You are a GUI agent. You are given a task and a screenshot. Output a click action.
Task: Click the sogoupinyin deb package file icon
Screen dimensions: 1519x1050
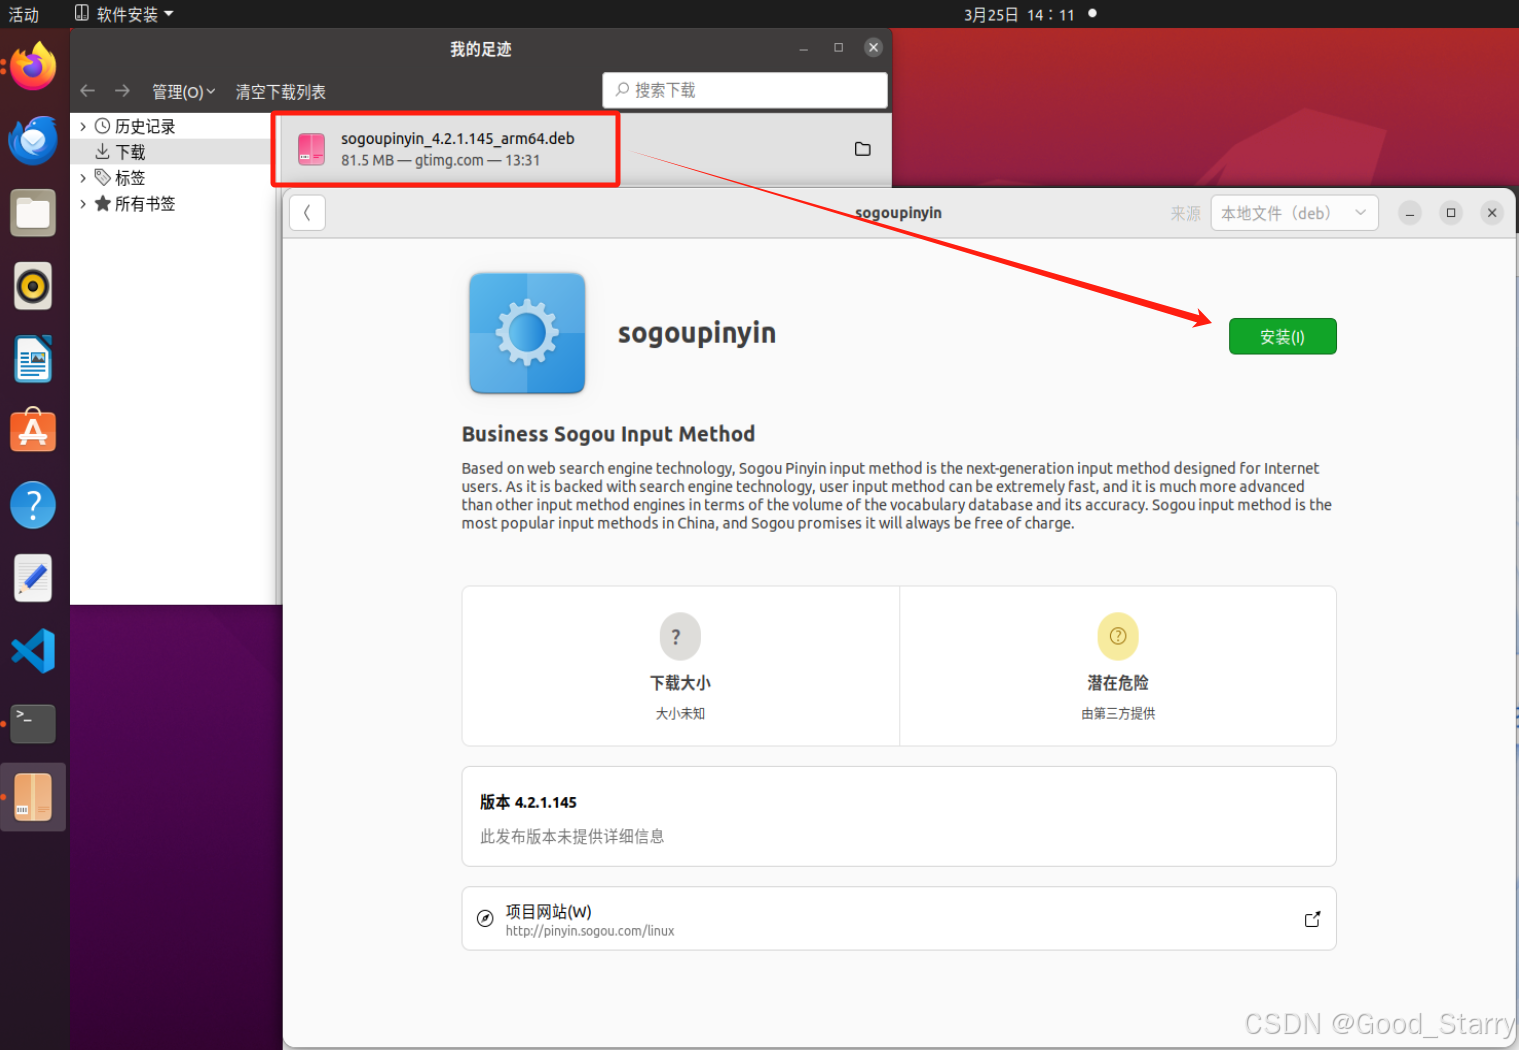click(311, 149)
